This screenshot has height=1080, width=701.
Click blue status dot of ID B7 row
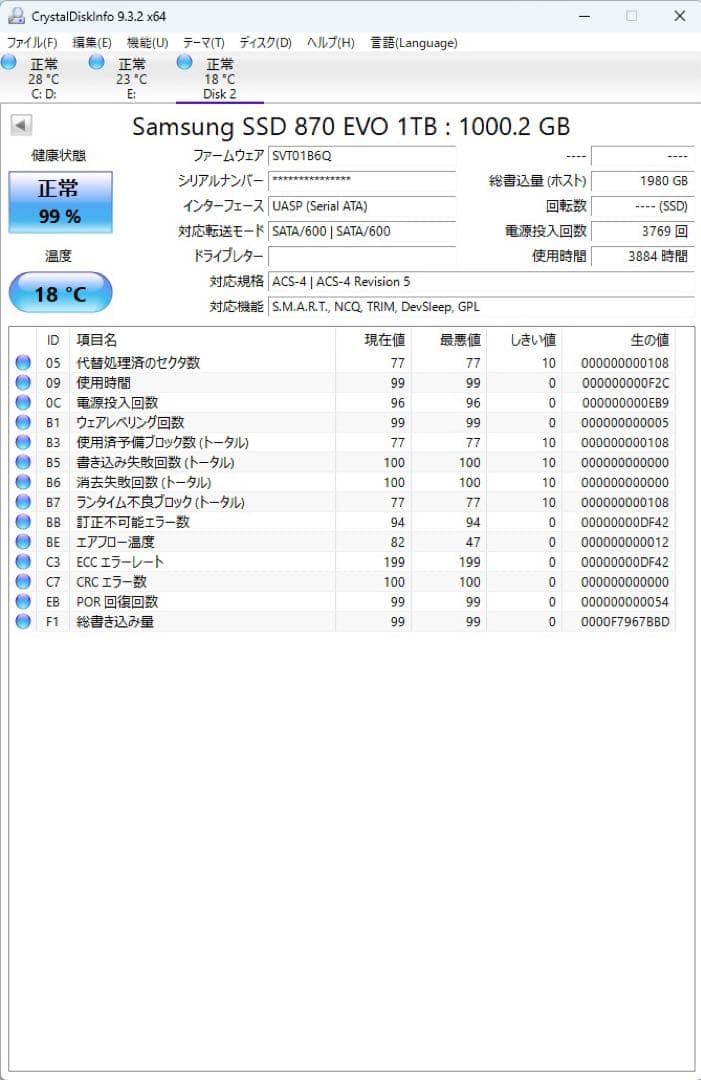[x=23, y=502]
